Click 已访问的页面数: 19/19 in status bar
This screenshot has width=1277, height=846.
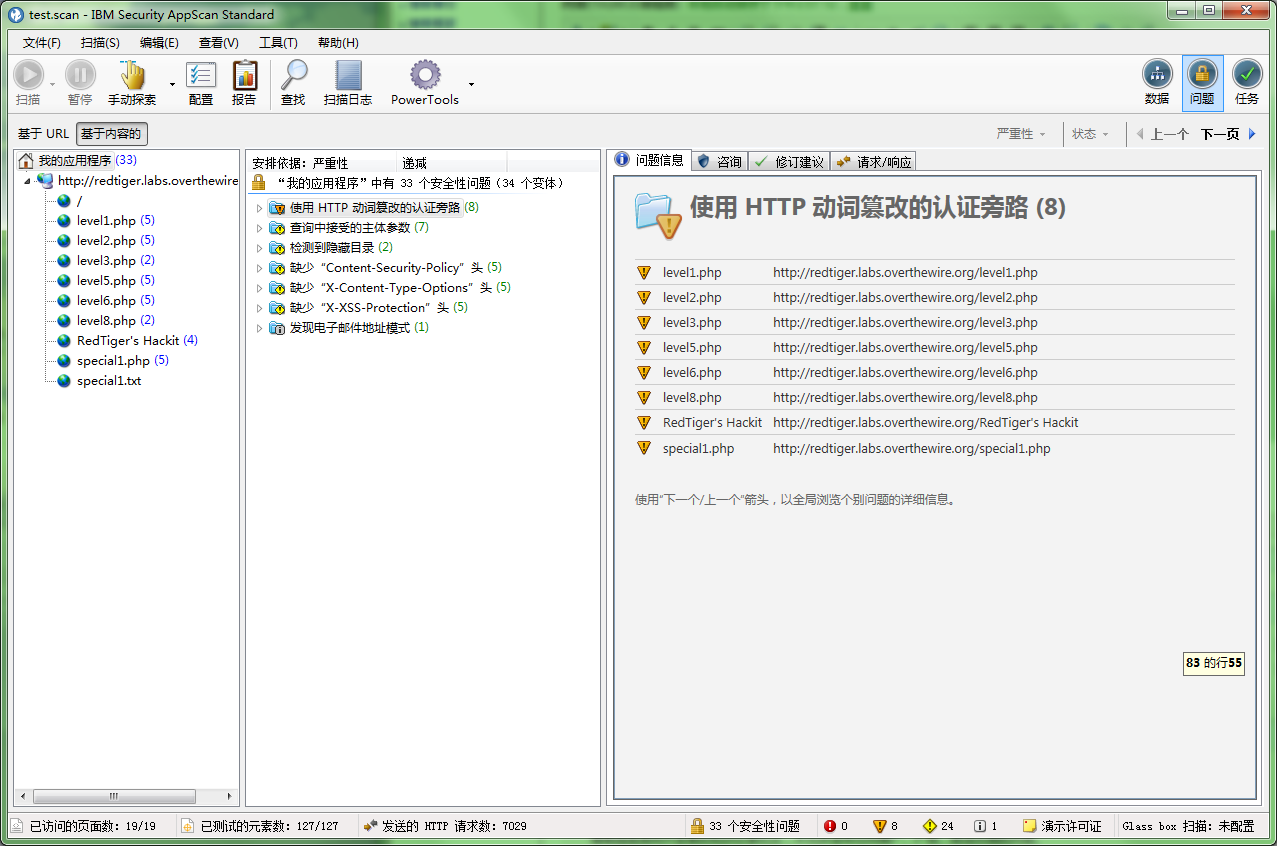(x=84, y=826)
